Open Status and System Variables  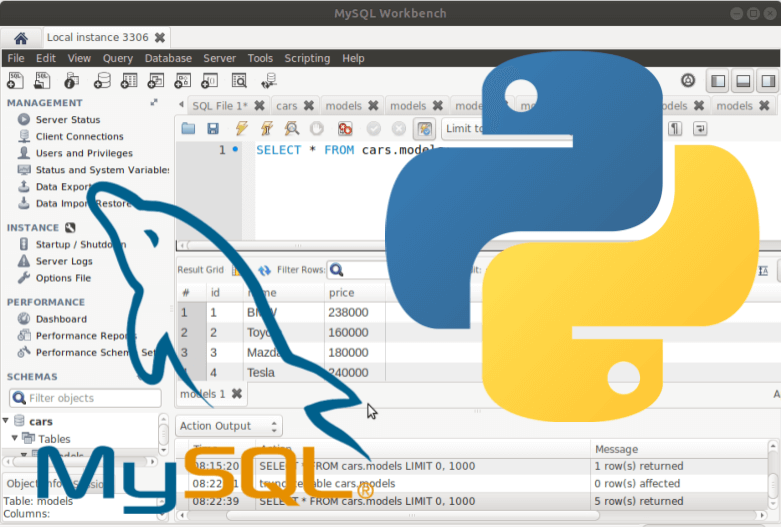(x=102, y=170)
